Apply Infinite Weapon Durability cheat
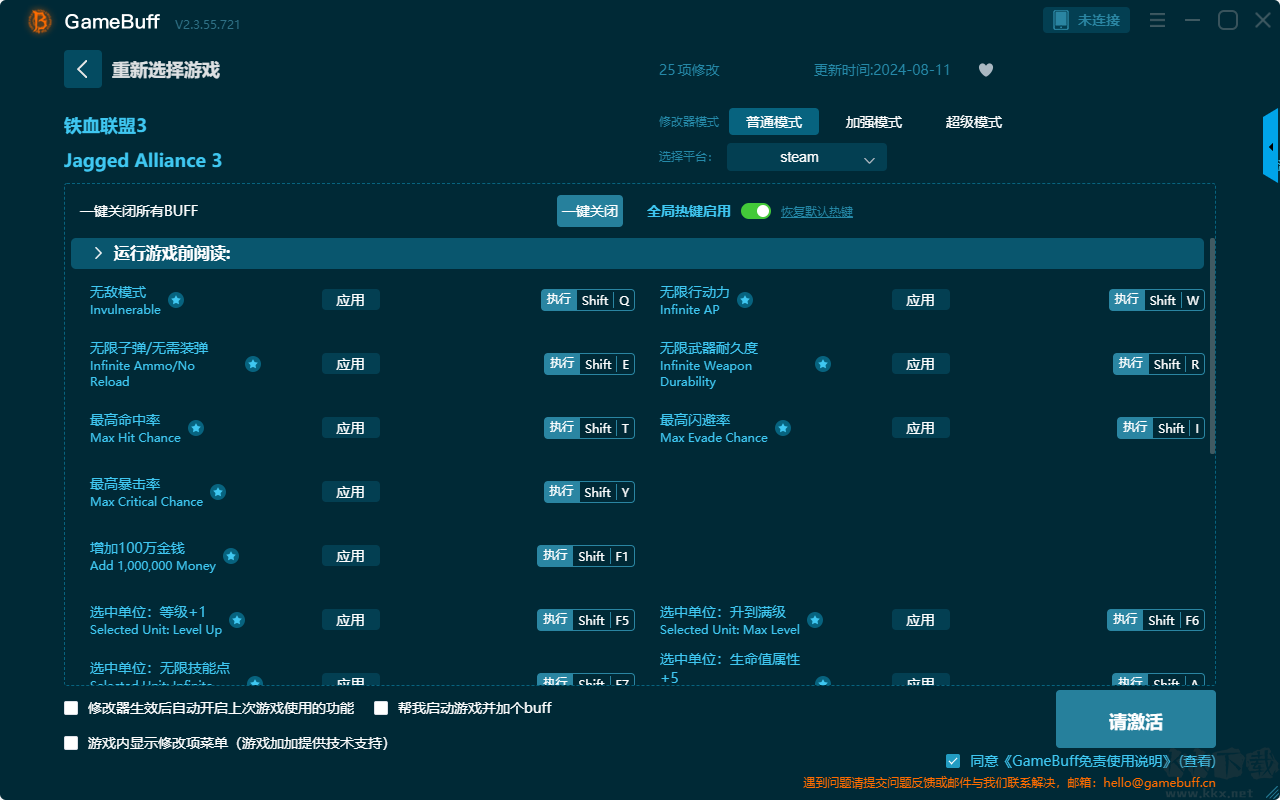The image size is (1280, 800). point(921,364)
